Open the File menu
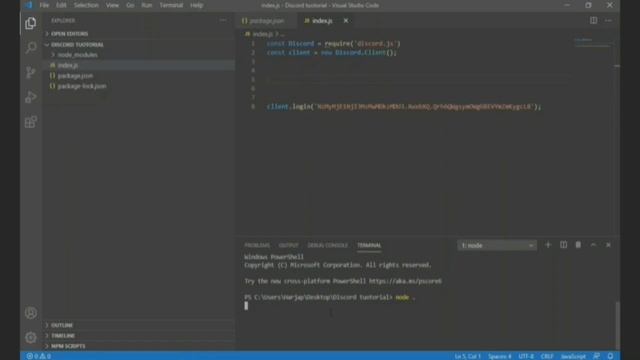640x360 pixels. [44, 5]
